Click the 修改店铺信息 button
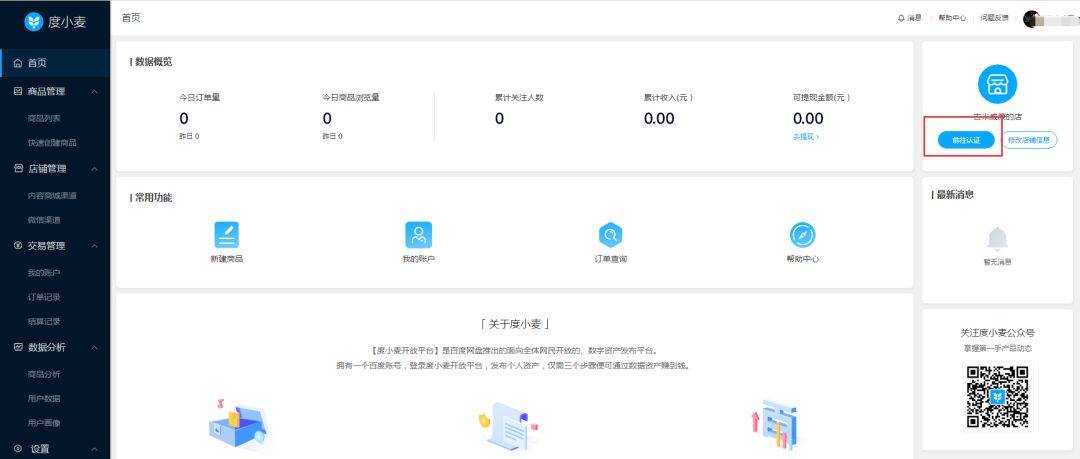Image resolution: width=1080 pixels, height=459 pixels. pyautogui.click(x=1029, y=140)
